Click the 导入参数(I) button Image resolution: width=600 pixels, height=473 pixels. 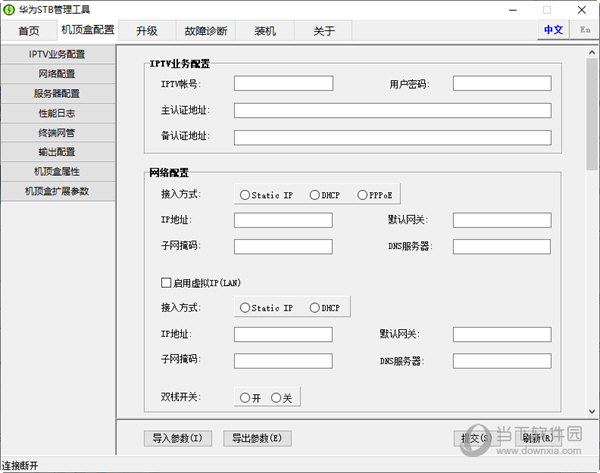[x=178, y=438]
